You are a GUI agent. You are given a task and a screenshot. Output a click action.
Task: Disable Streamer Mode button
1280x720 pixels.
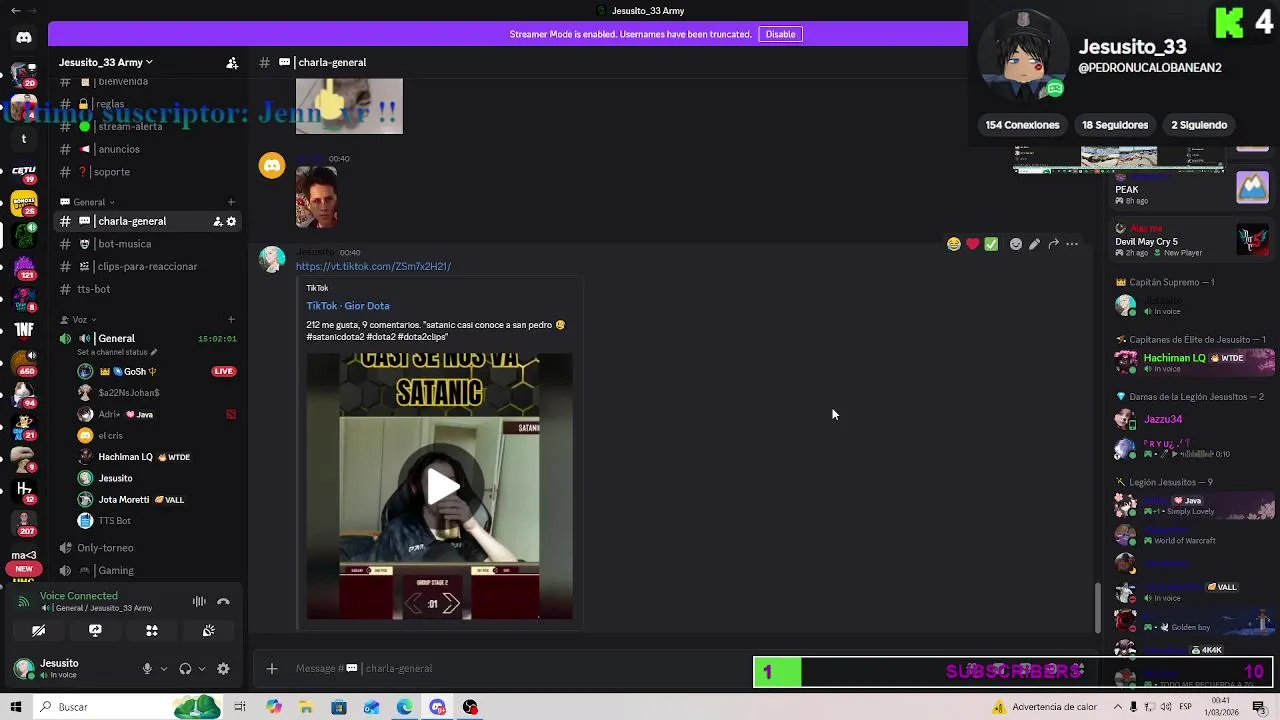click(x=780, y=34)
